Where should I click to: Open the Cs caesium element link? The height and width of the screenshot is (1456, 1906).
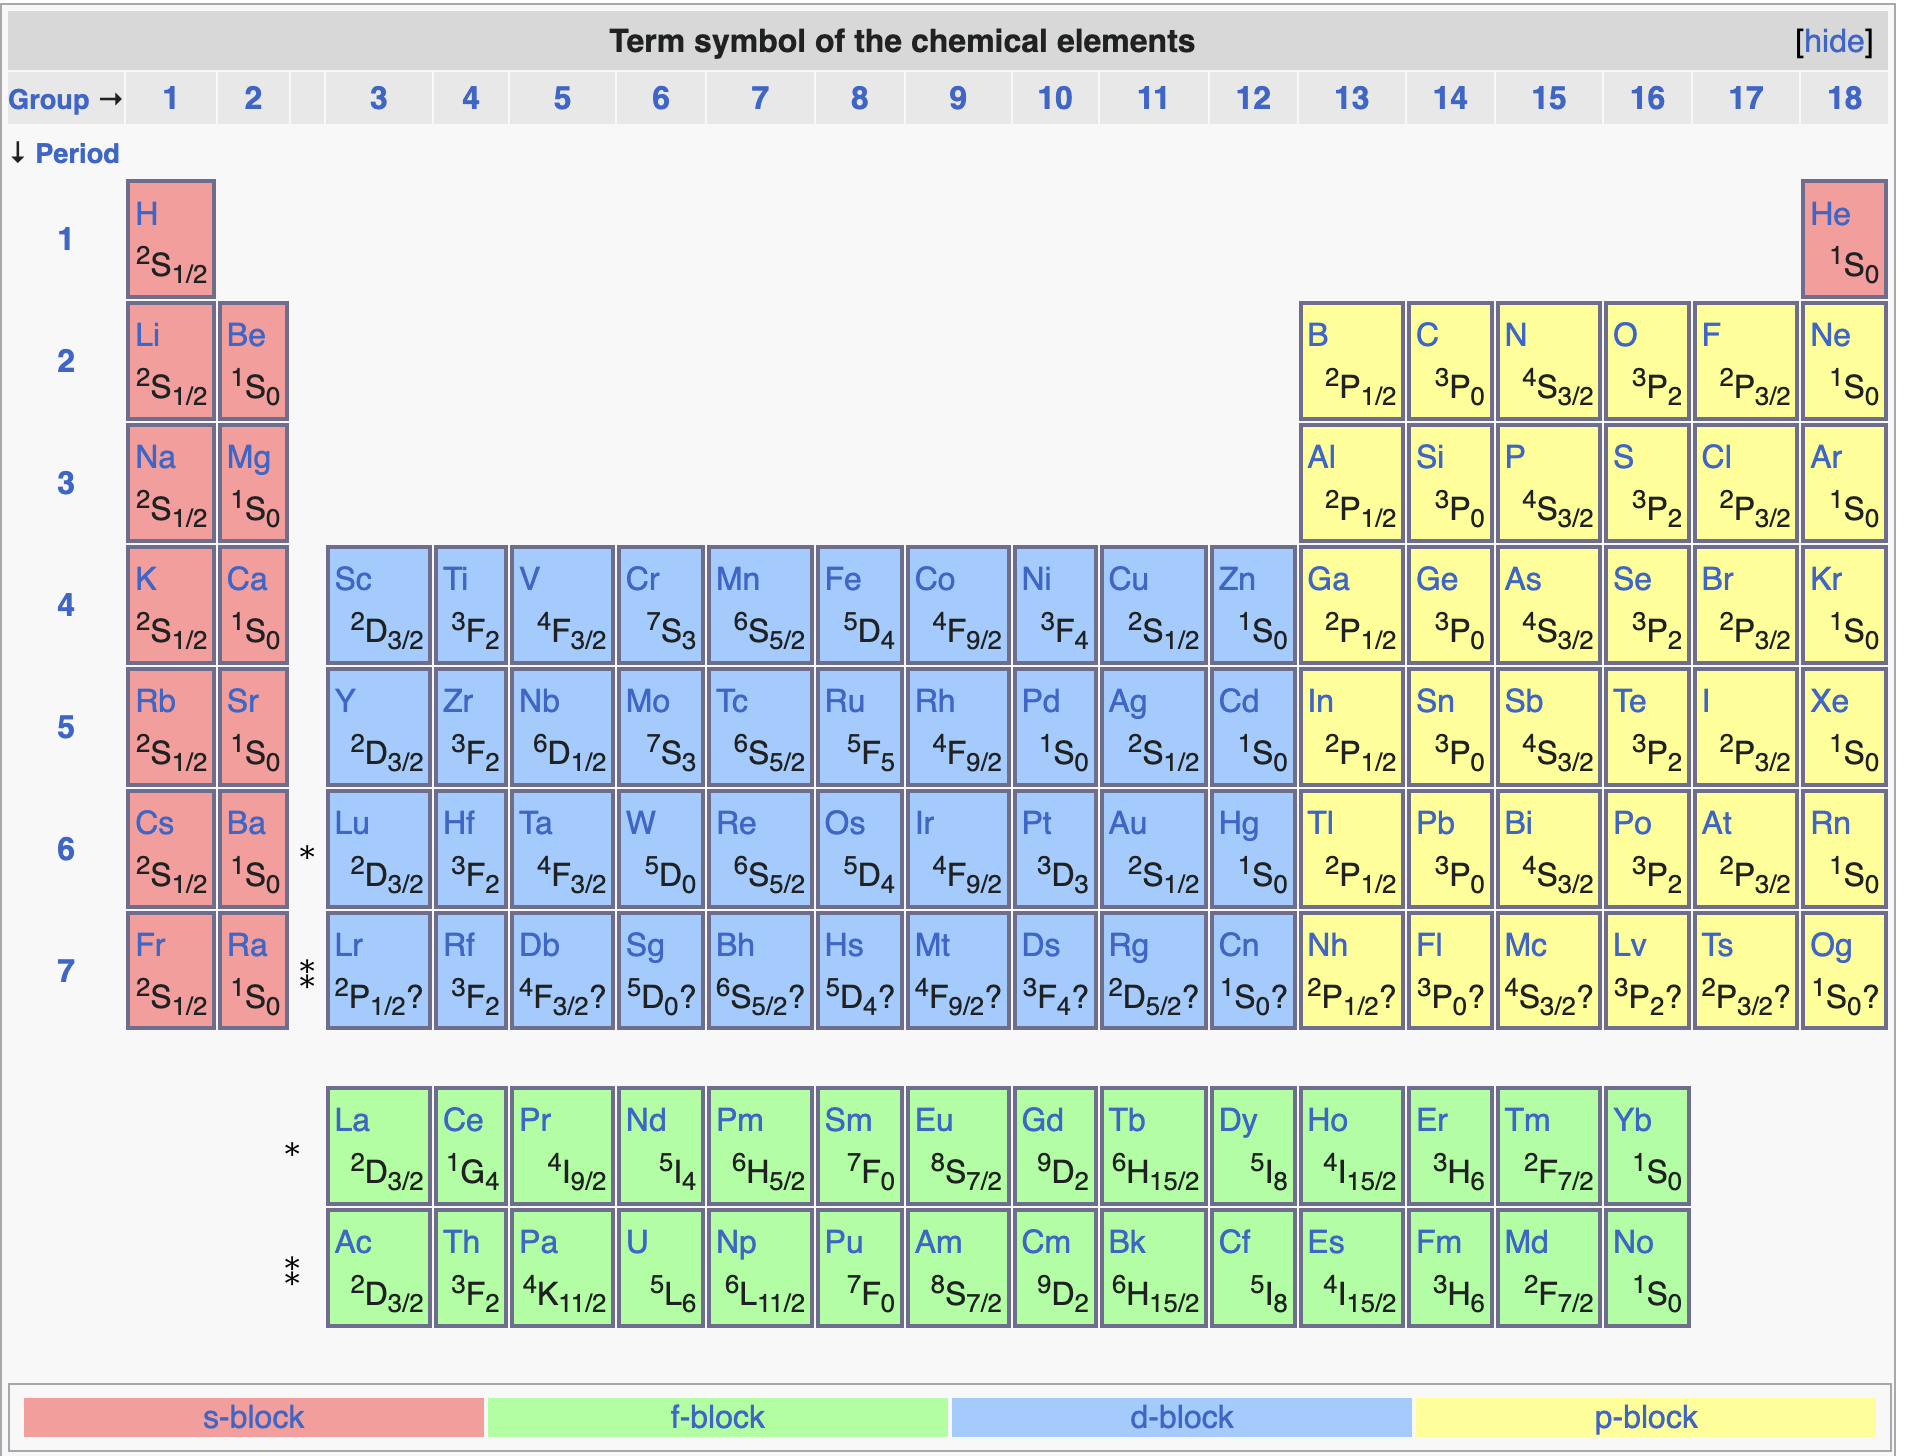point(154,823)
